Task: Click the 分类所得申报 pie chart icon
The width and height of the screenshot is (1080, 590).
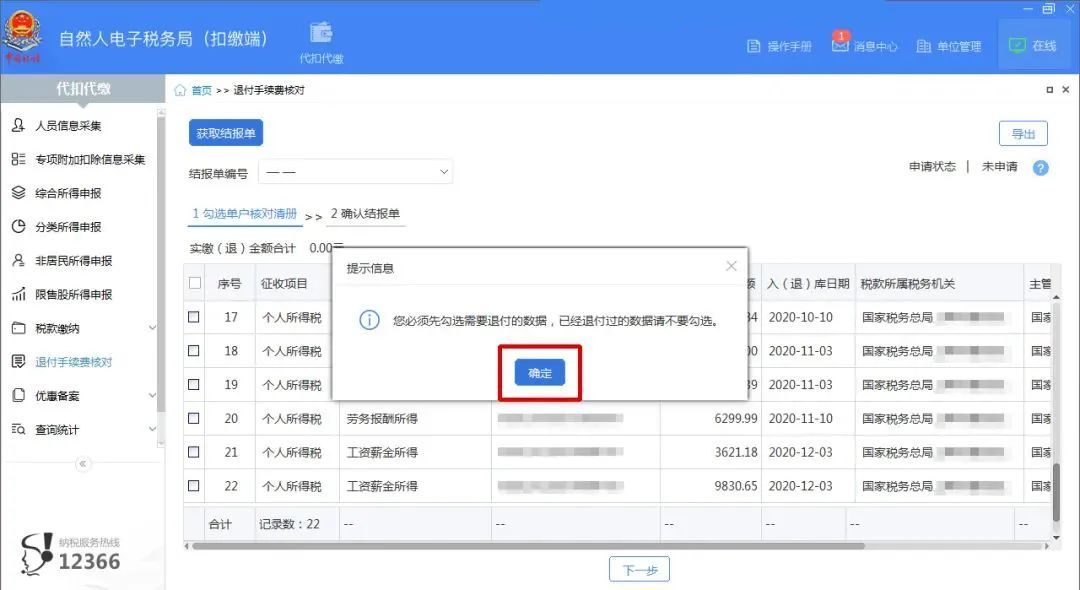Action: pos(19,226)
